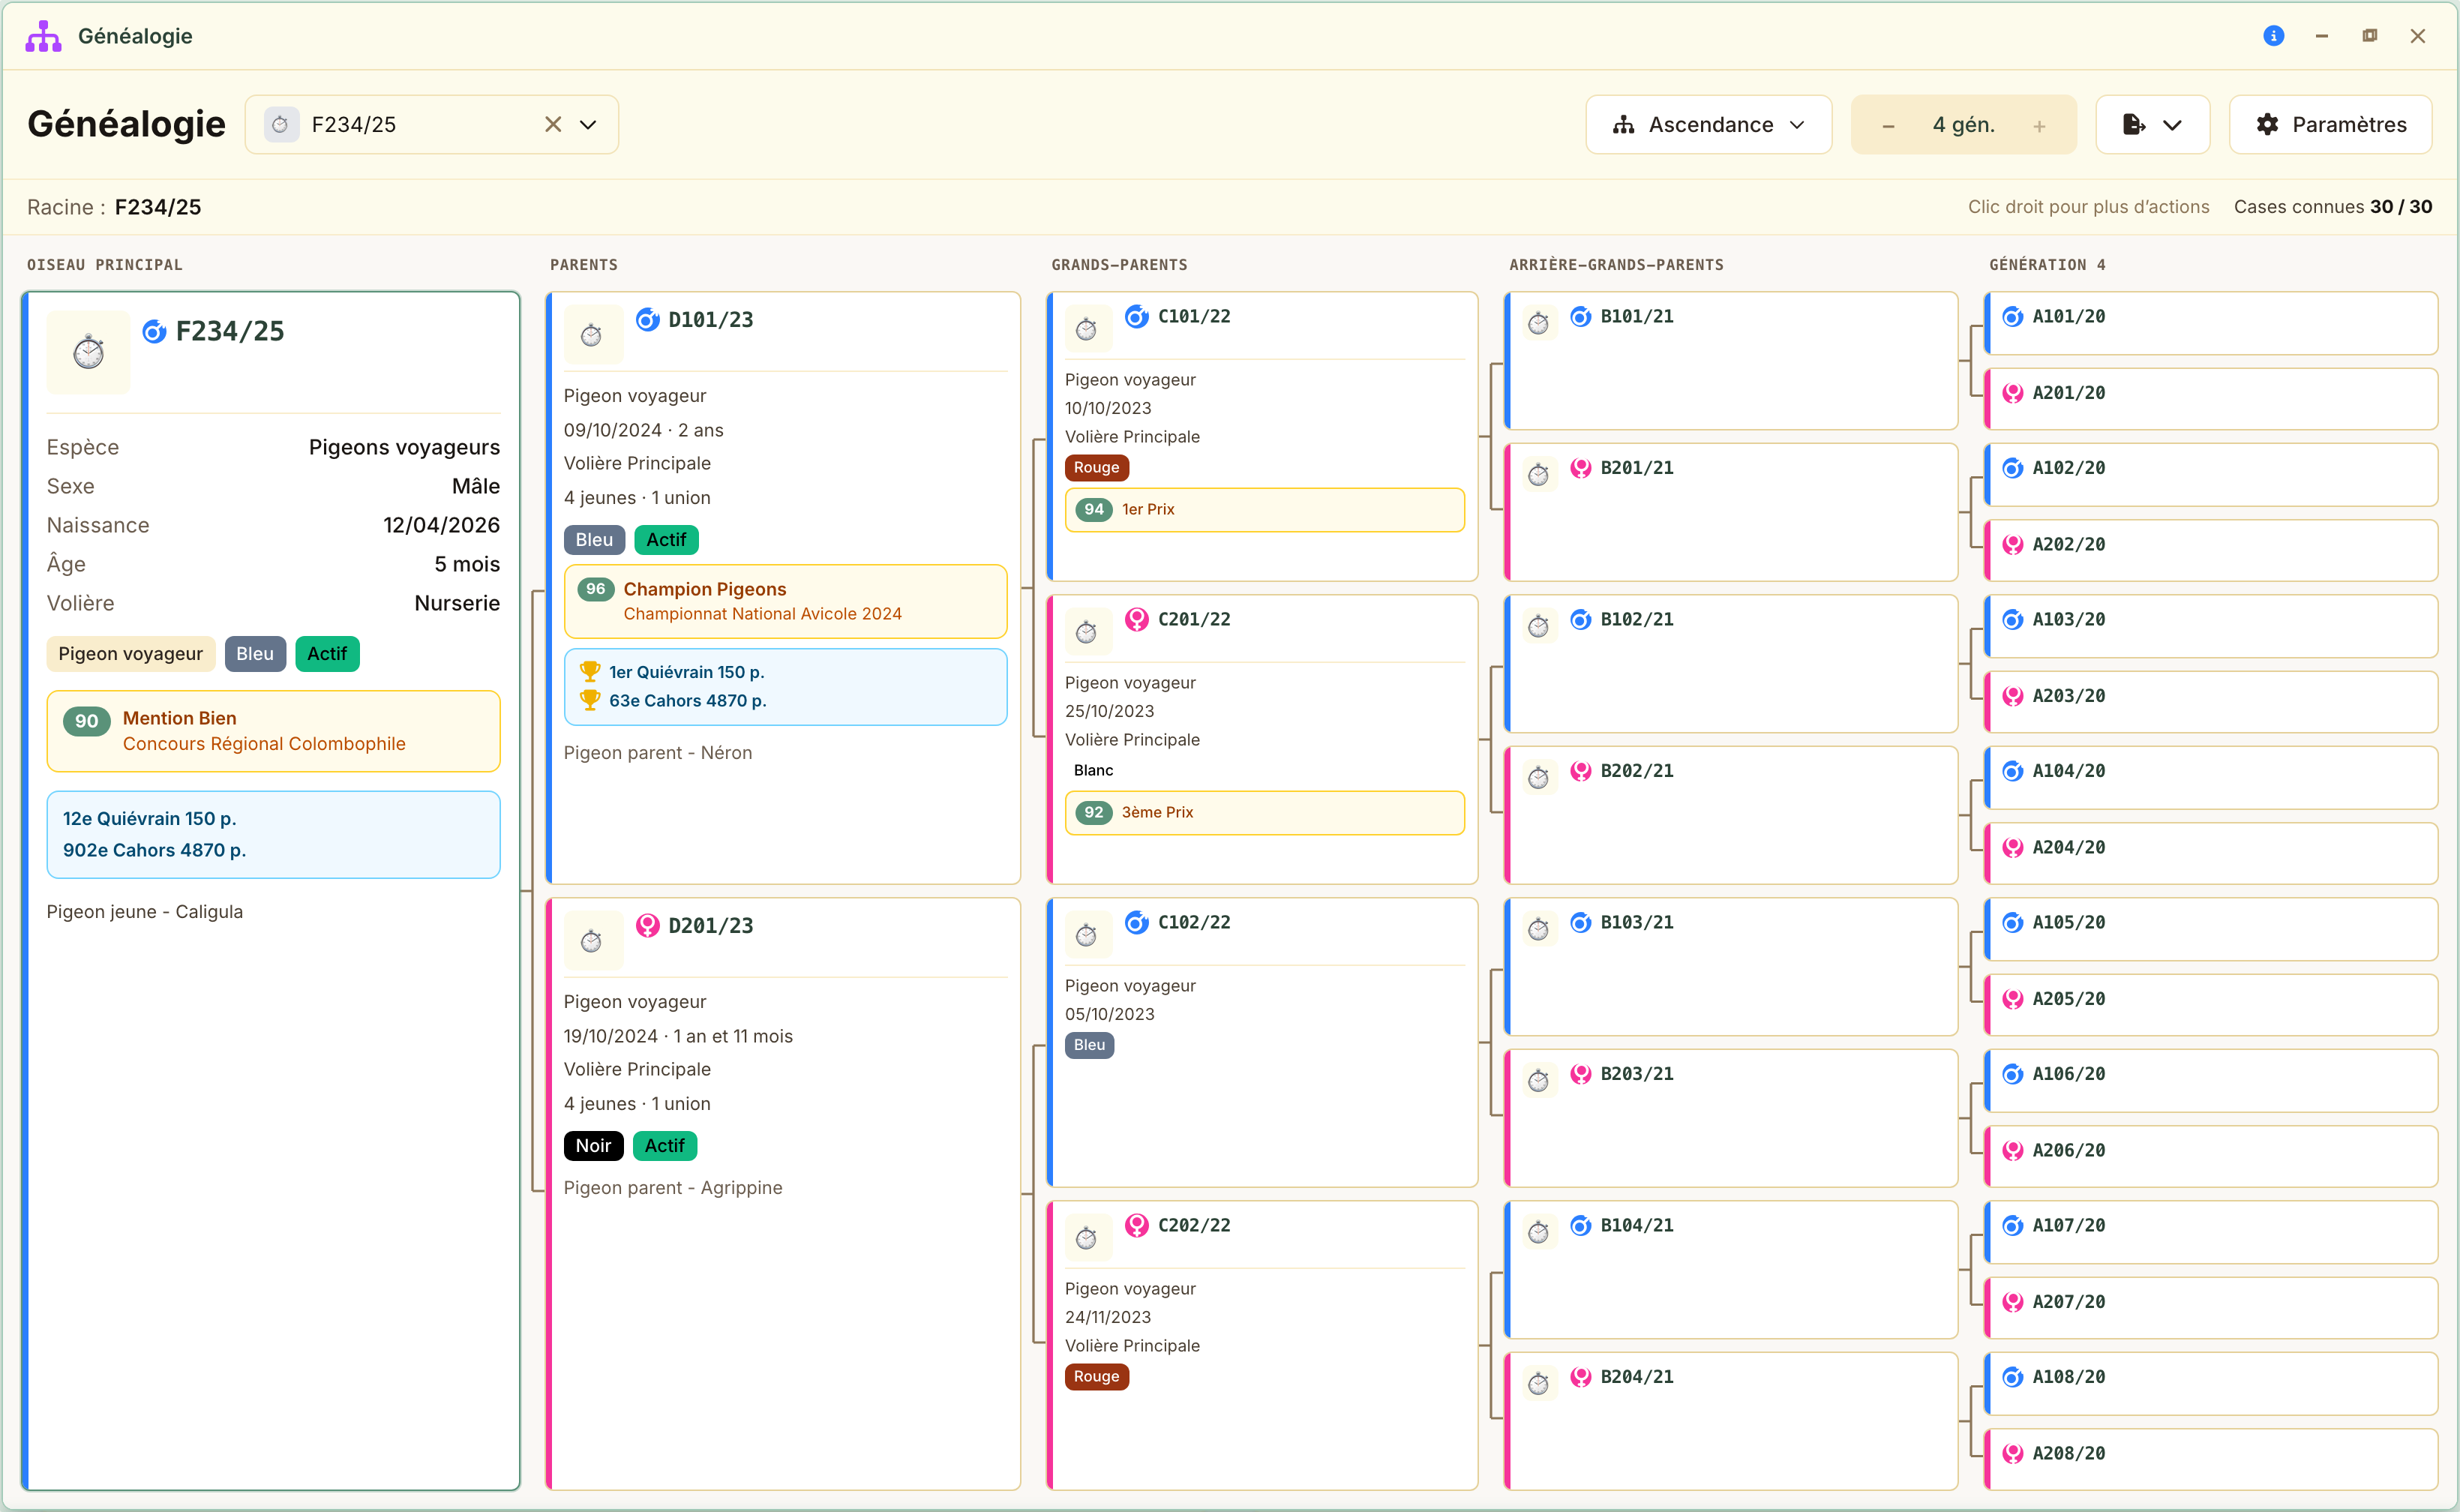Viewport: 2460px width, 1512px height.
Task: Clear the F234/25 selection with X
Action: click(553, 125)
